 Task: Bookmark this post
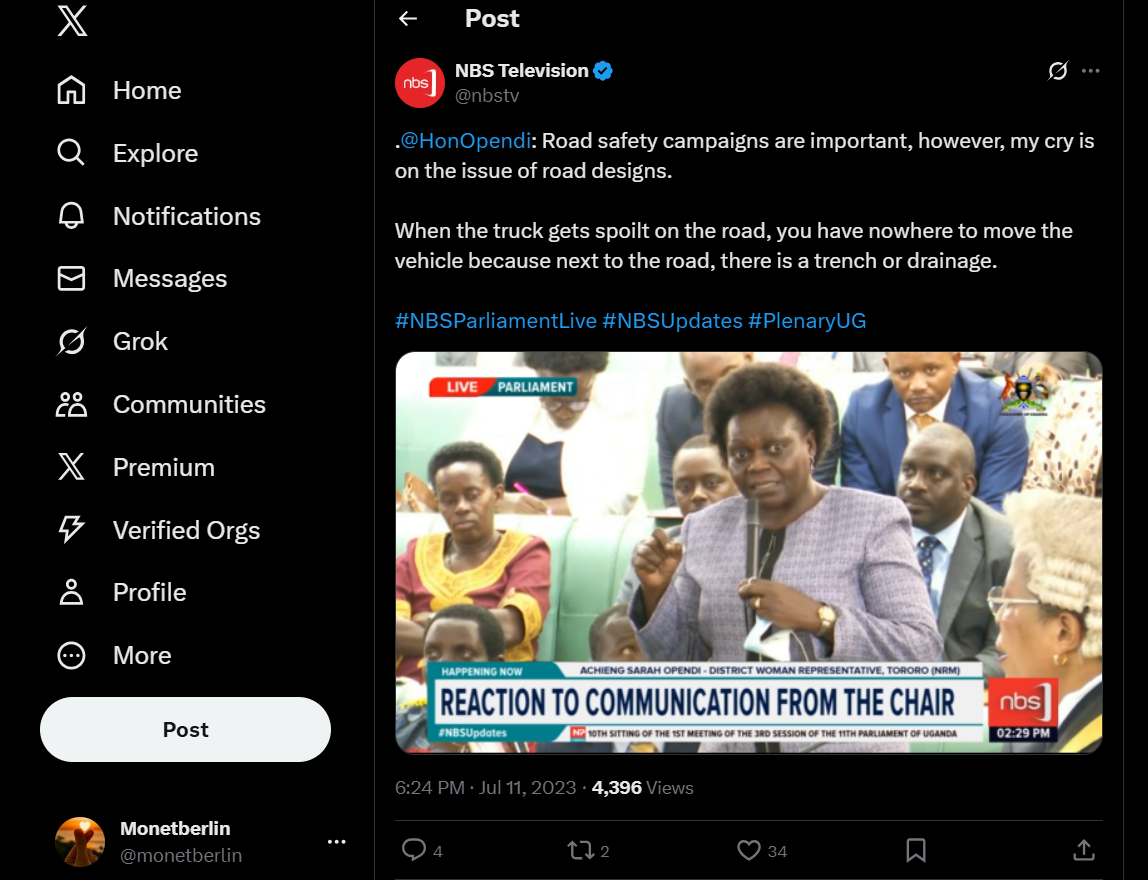[x=915, y=850]
